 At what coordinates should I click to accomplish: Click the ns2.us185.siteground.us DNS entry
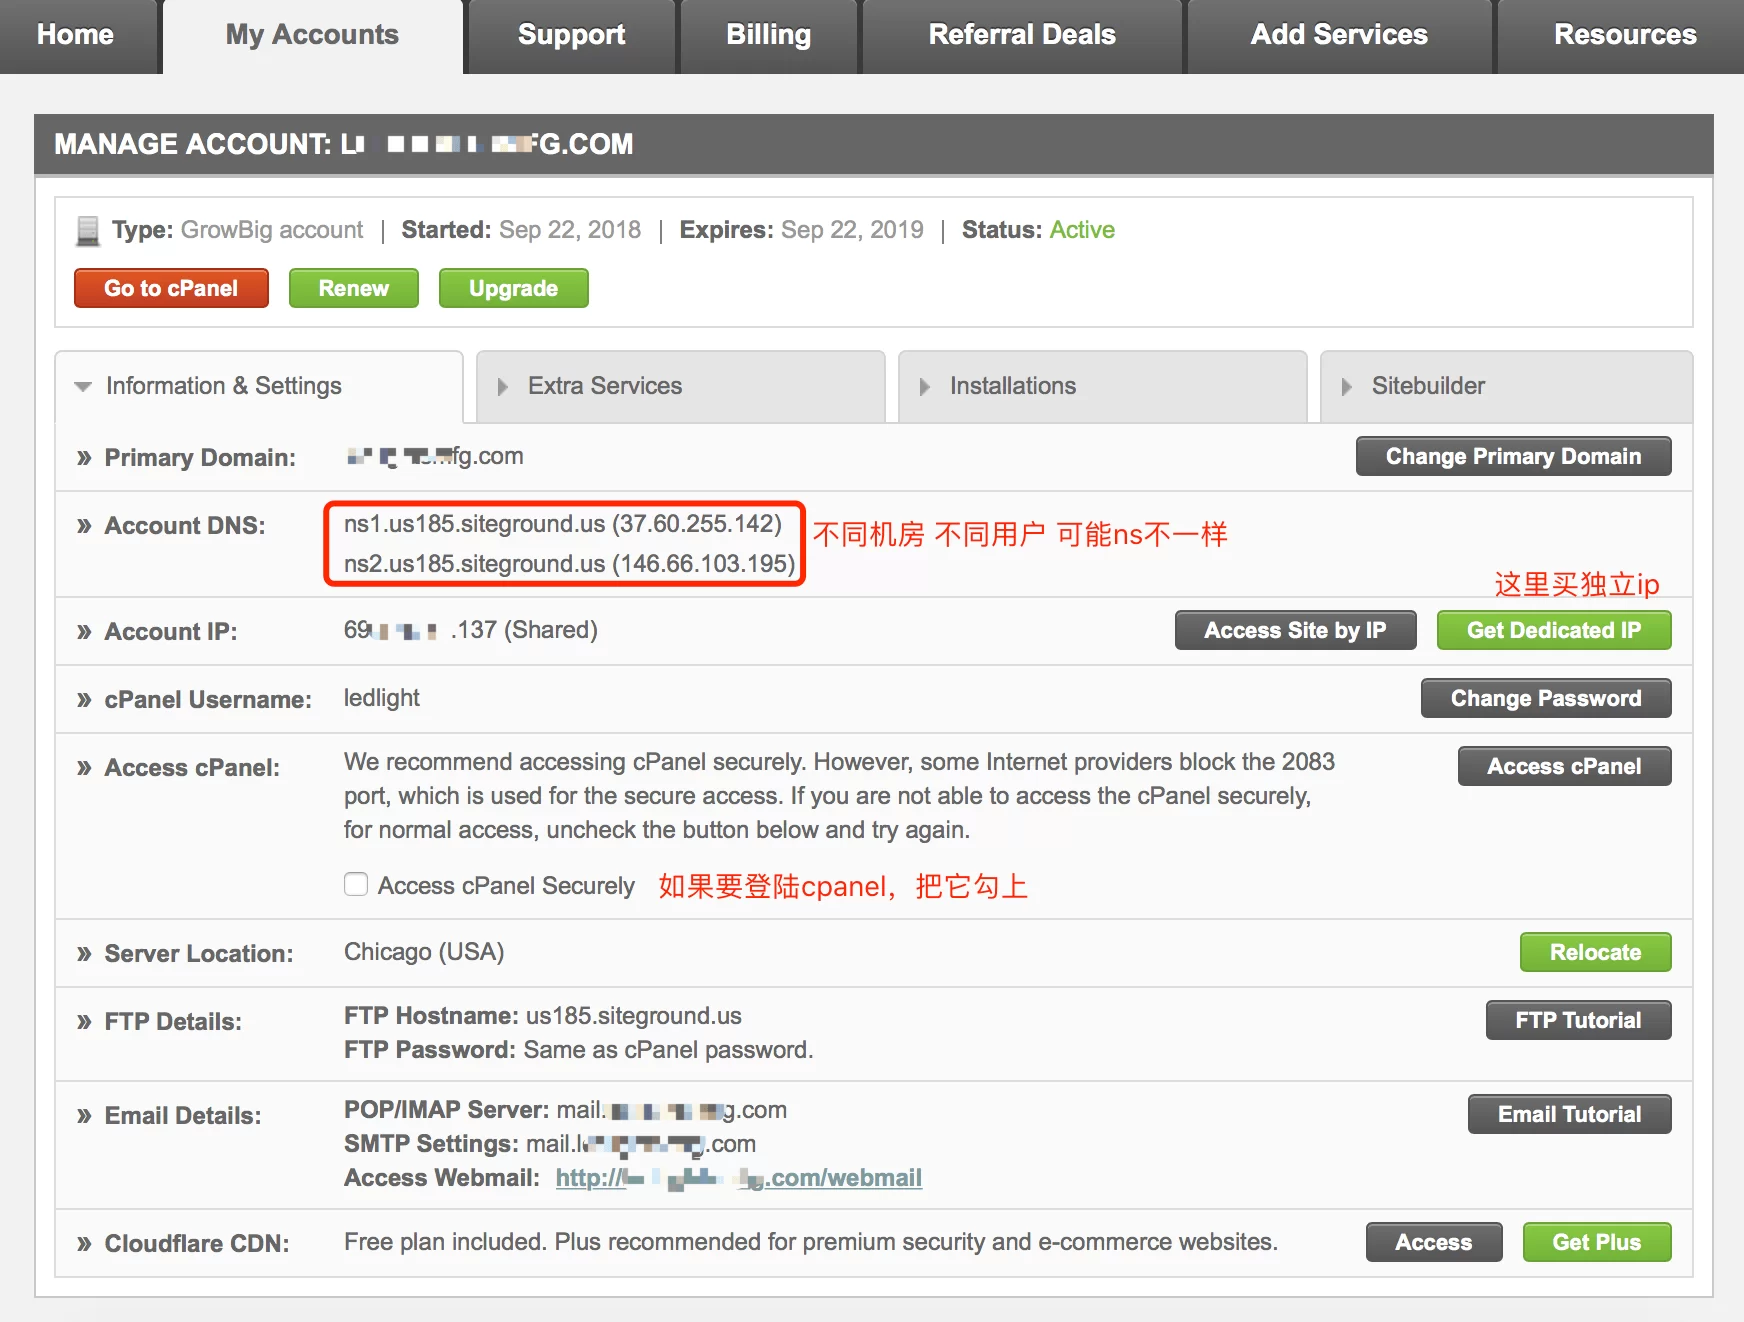point(569,564)
